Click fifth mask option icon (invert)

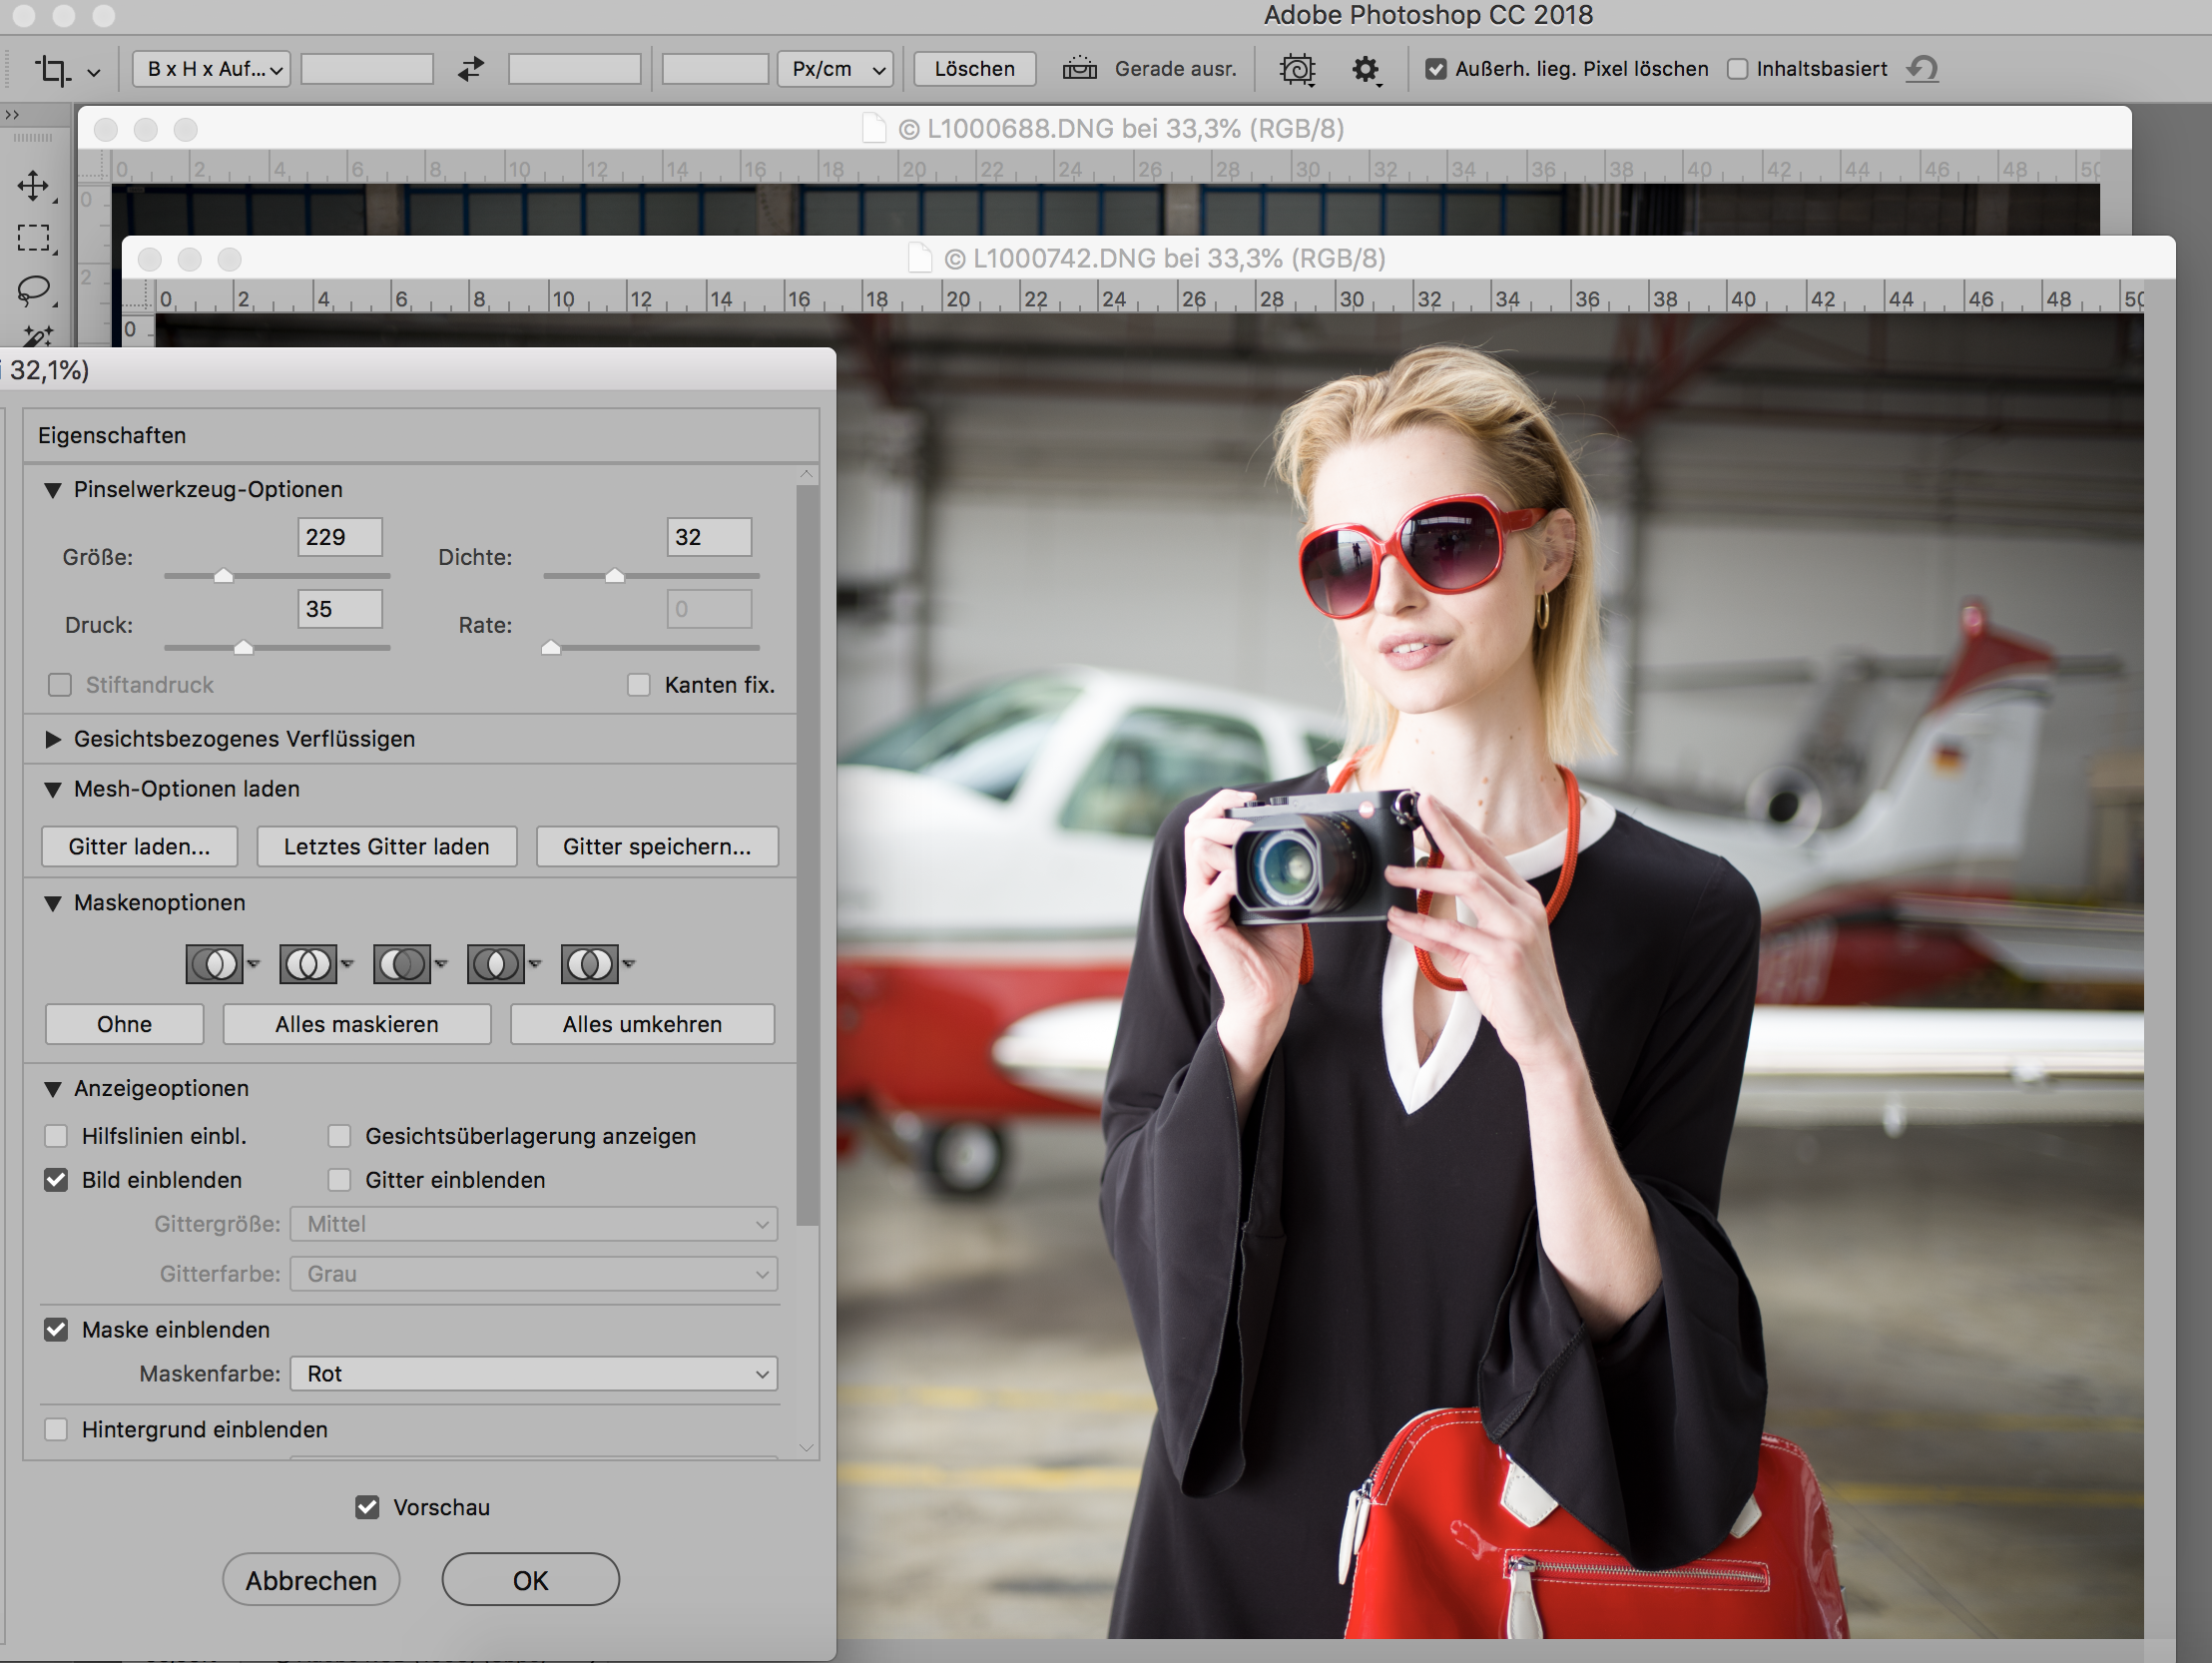click(590, 964)
